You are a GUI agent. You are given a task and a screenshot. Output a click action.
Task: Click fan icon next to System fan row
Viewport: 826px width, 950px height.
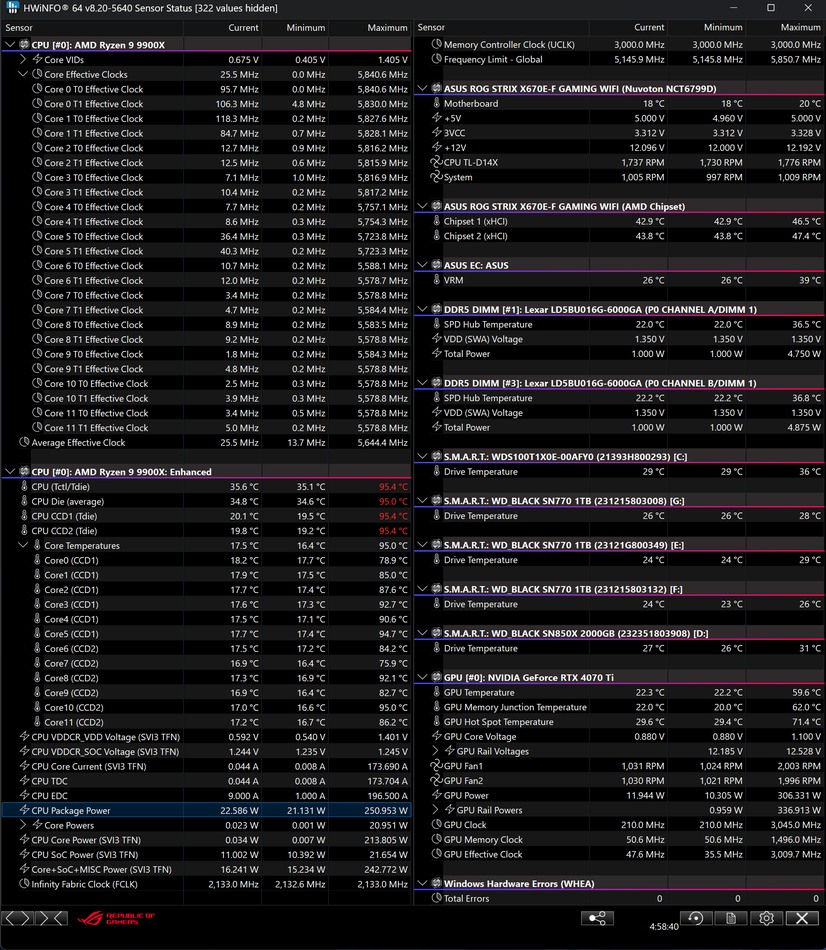pos(436,177)
